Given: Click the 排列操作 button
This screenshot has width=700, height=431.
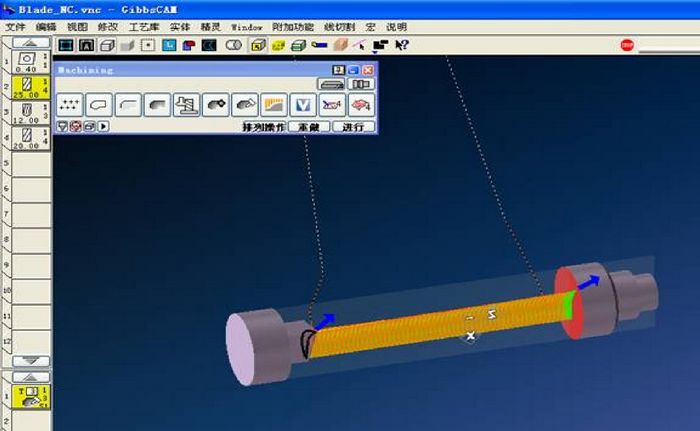Looking at the screenshot, I should pyautogui.click(x=264, y=127).
